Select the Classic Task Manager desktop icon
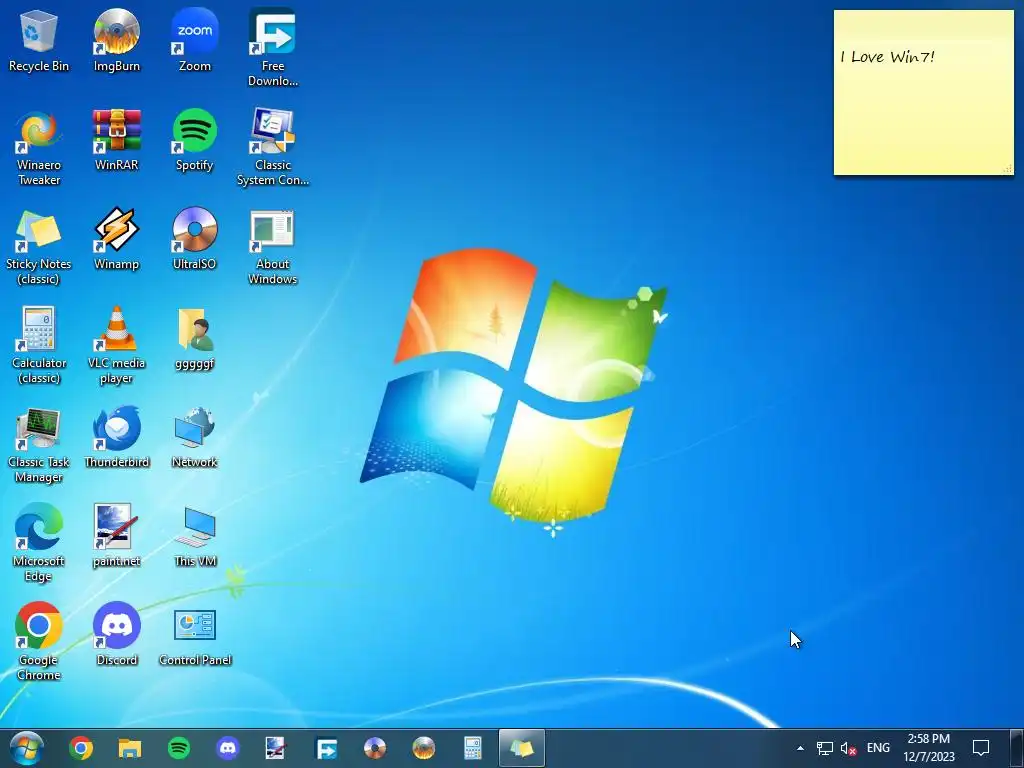This screenshot has height=768, width=1024. 39,445
